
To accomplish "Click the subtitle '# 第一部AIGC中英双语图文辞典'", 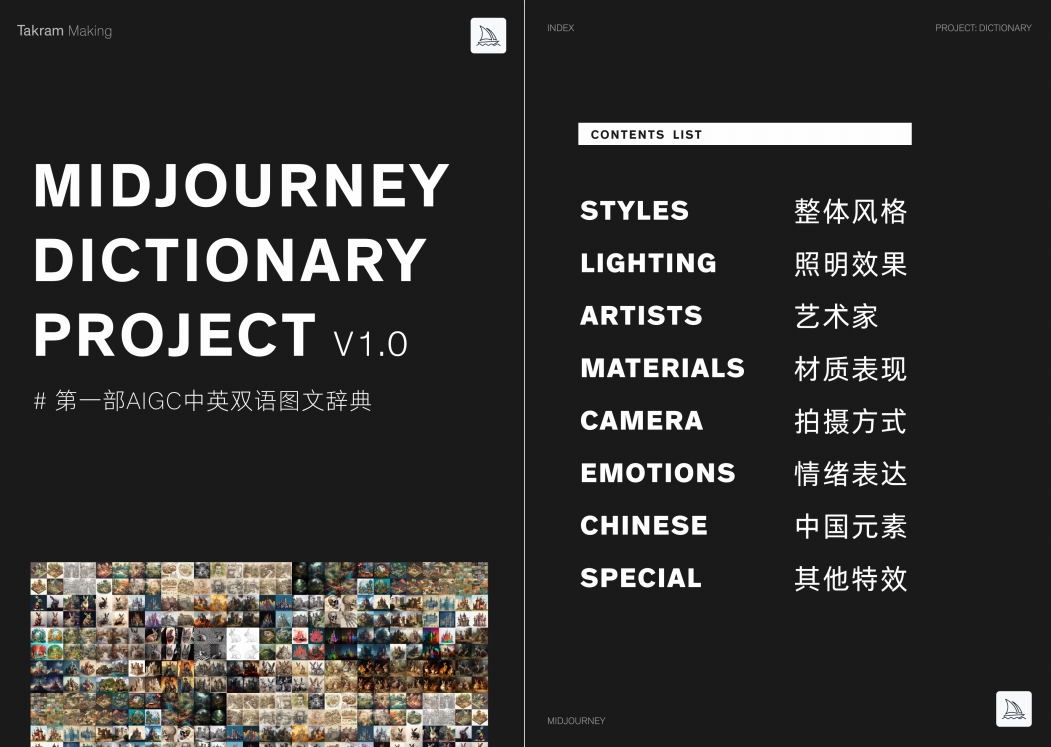I will point(203,401).
